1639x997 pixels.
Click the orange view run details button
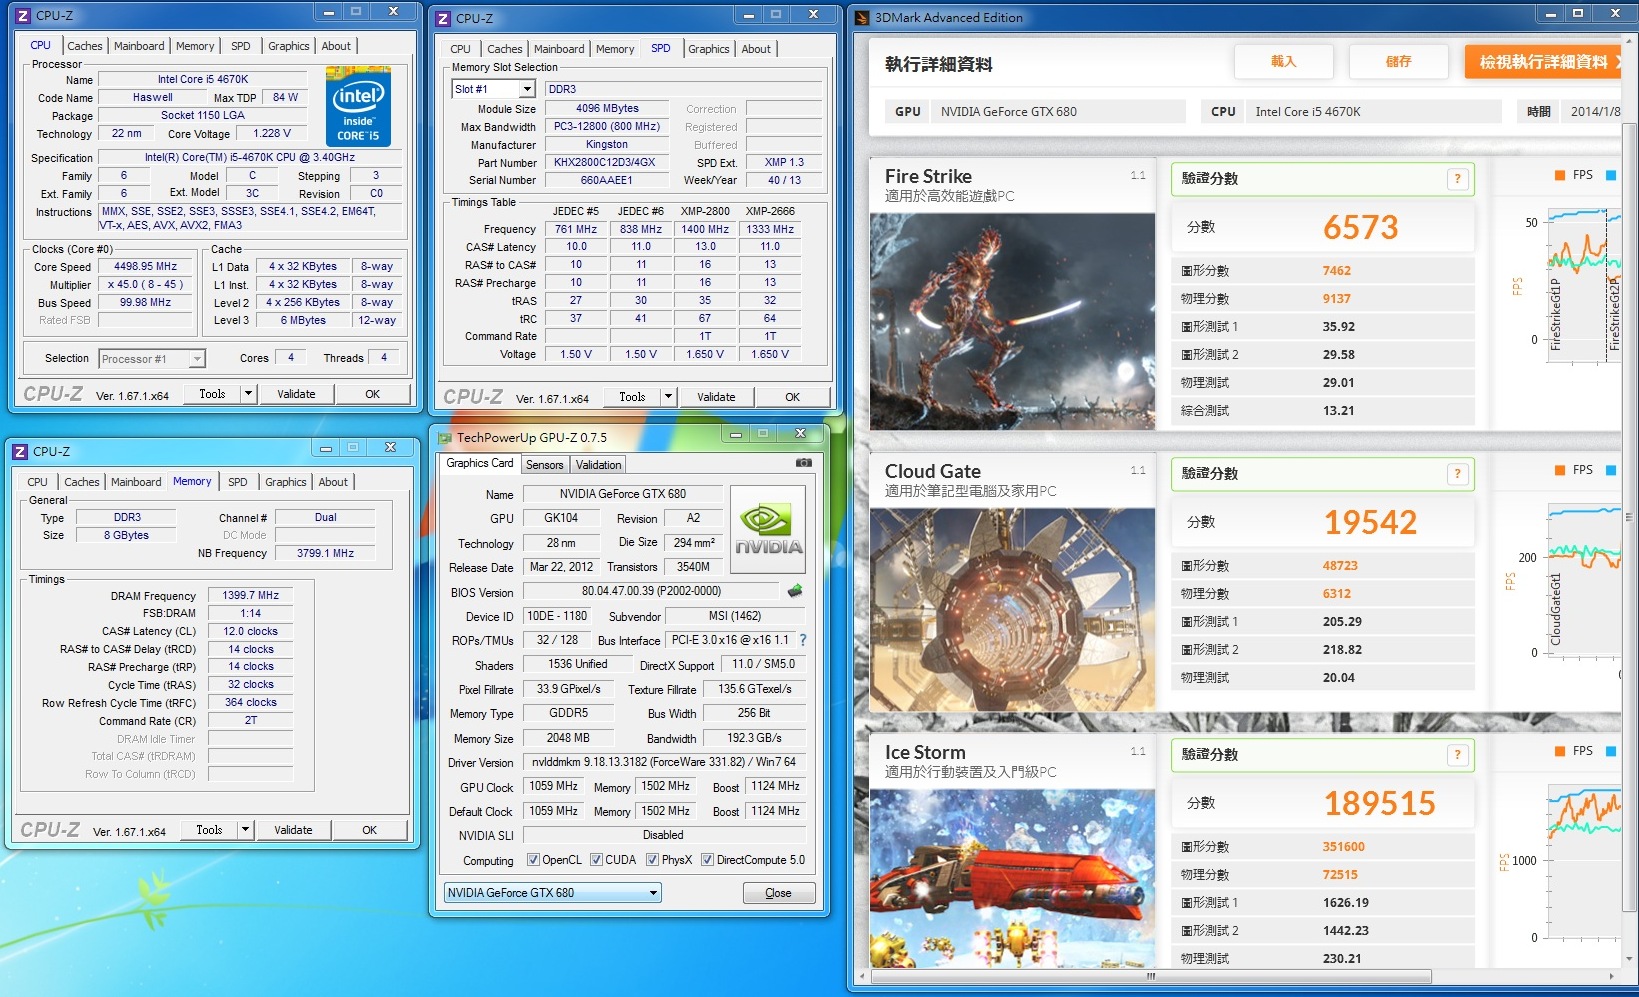[1543, 62]
